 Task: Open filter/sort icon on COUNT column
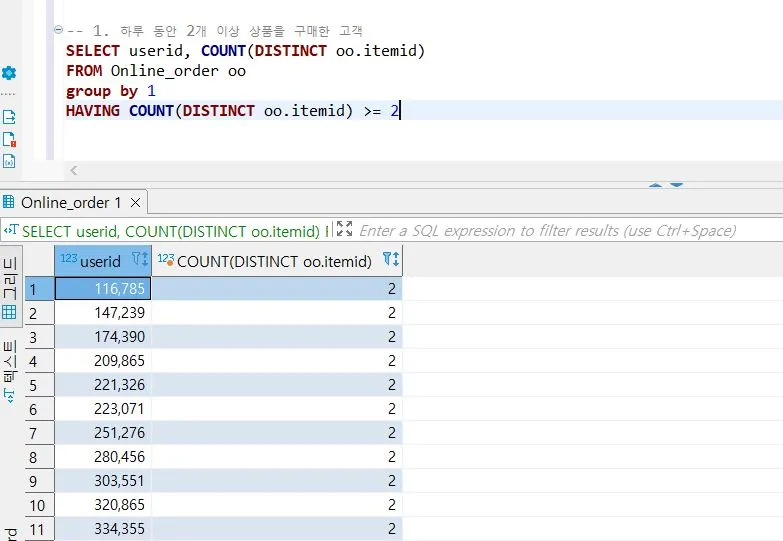391,259
